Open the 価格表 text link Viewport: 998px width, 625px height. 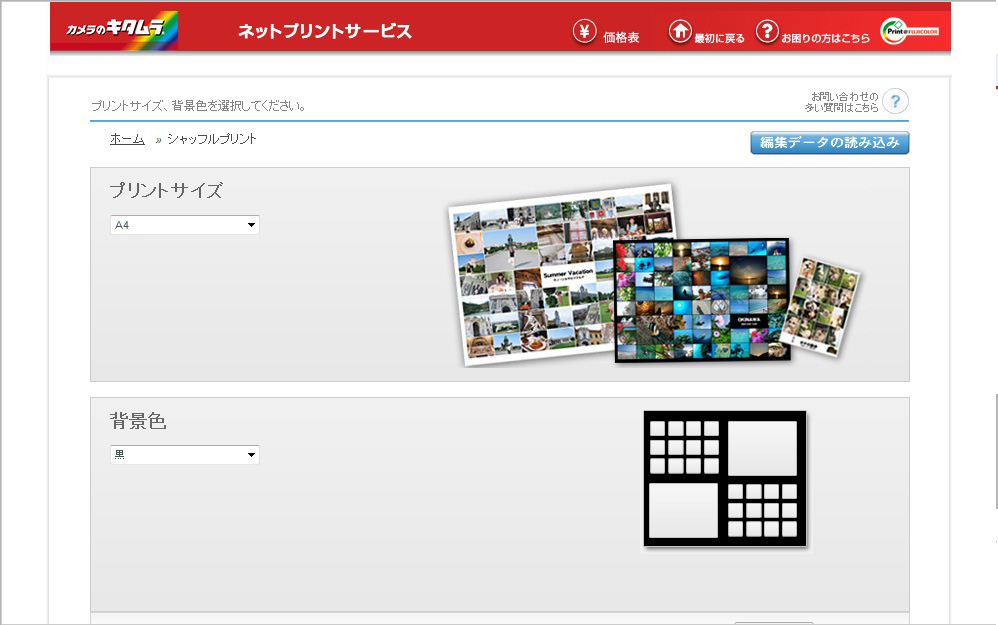[x=621, y=38]
